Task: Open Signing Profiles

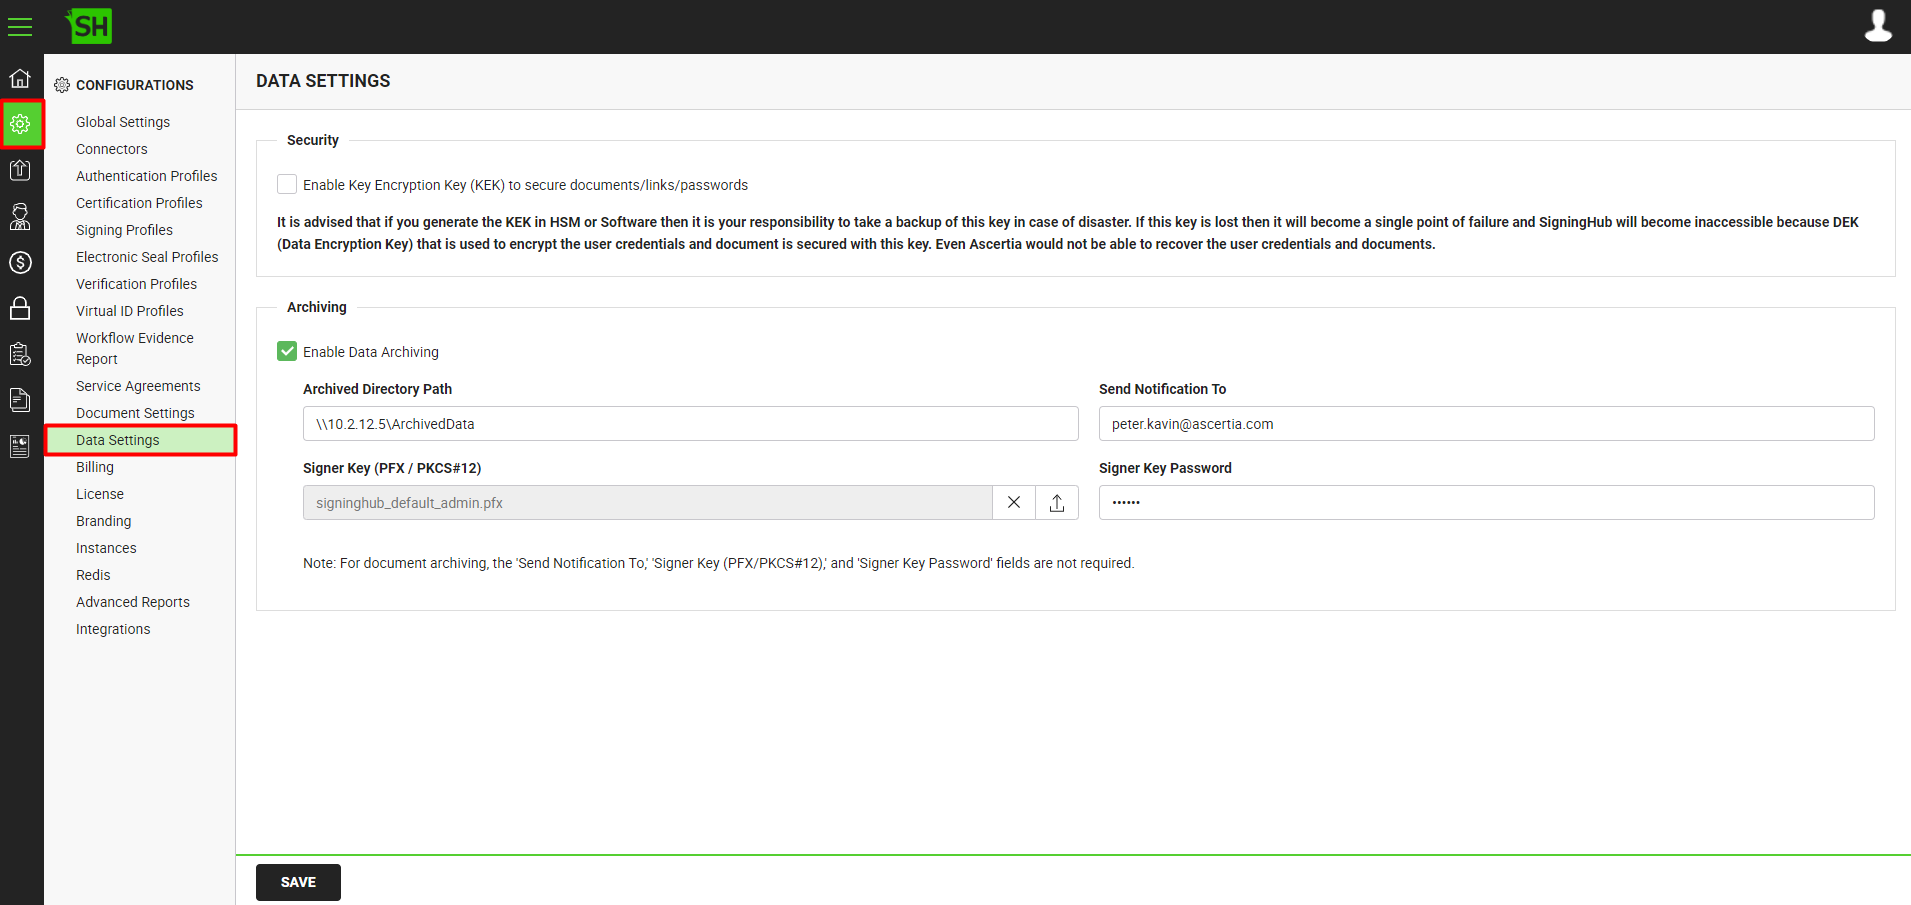Action: (124, 230)
